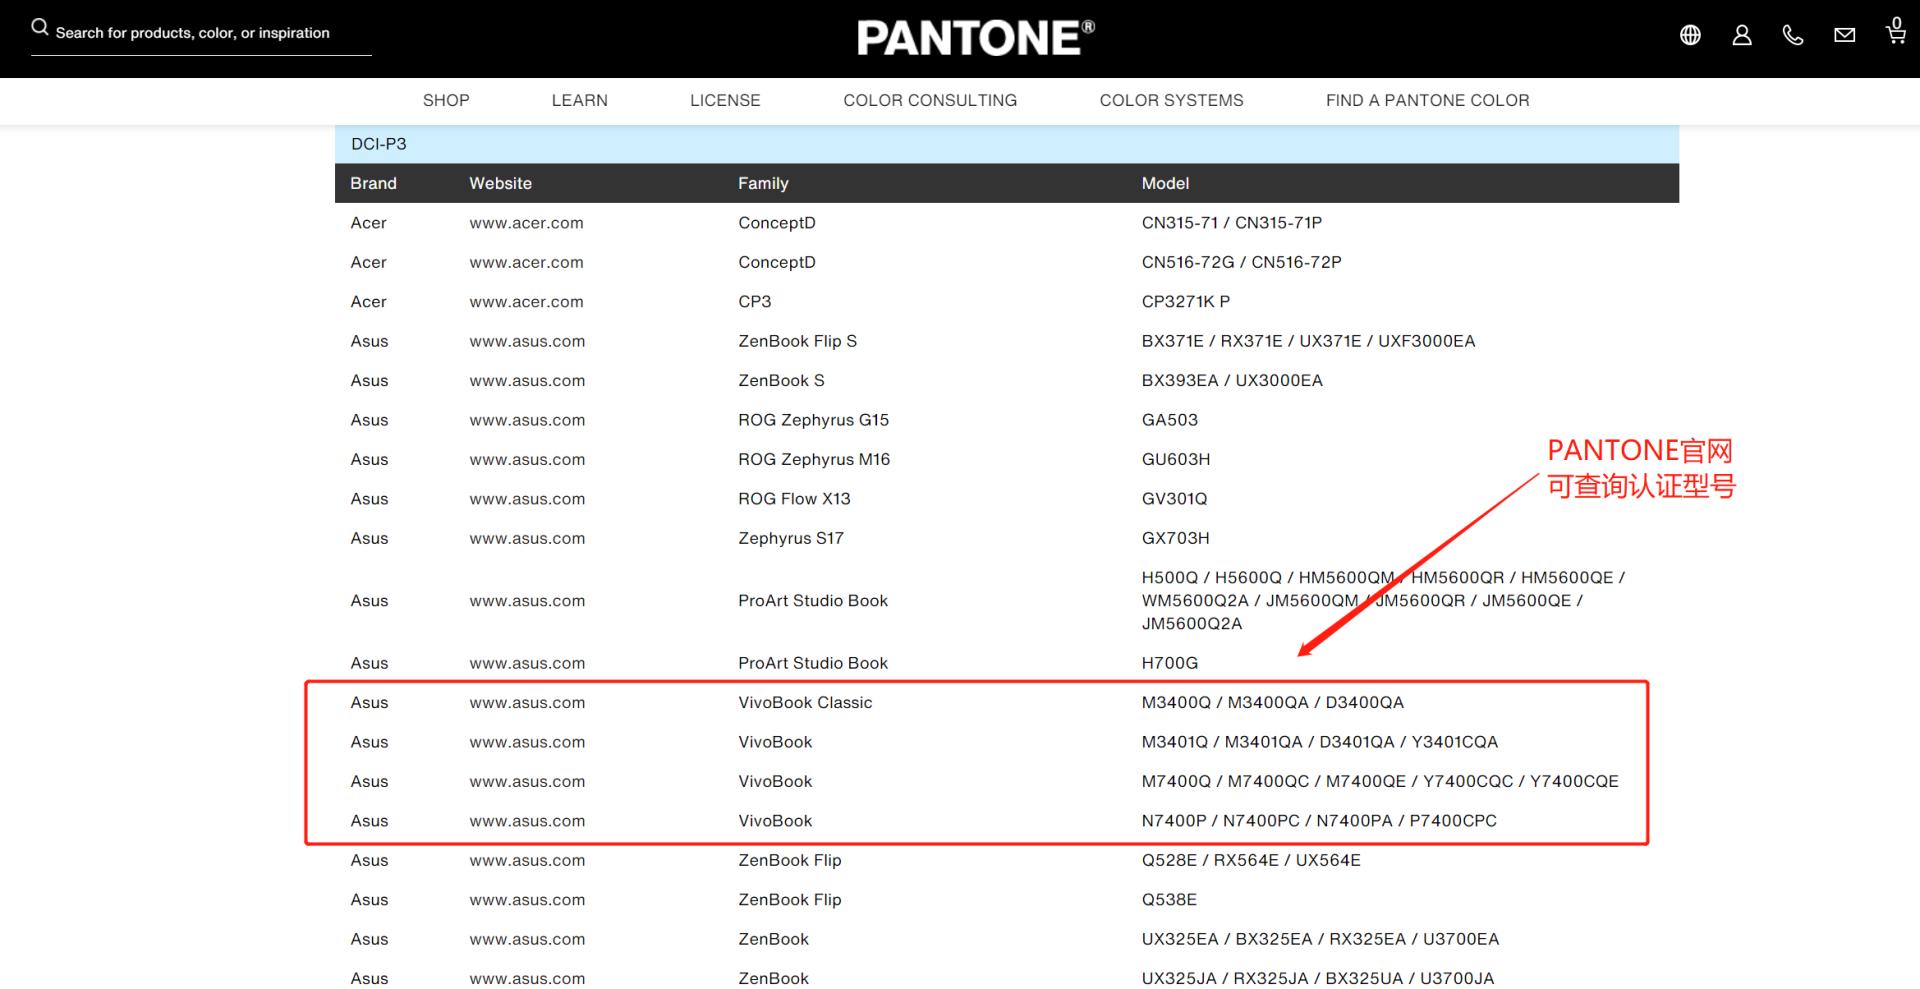Select model text N7400P / N7400PC / N7400PA / P7400CPC
The width and height of the screenshot is (1920, 989).
point(1319,821)
